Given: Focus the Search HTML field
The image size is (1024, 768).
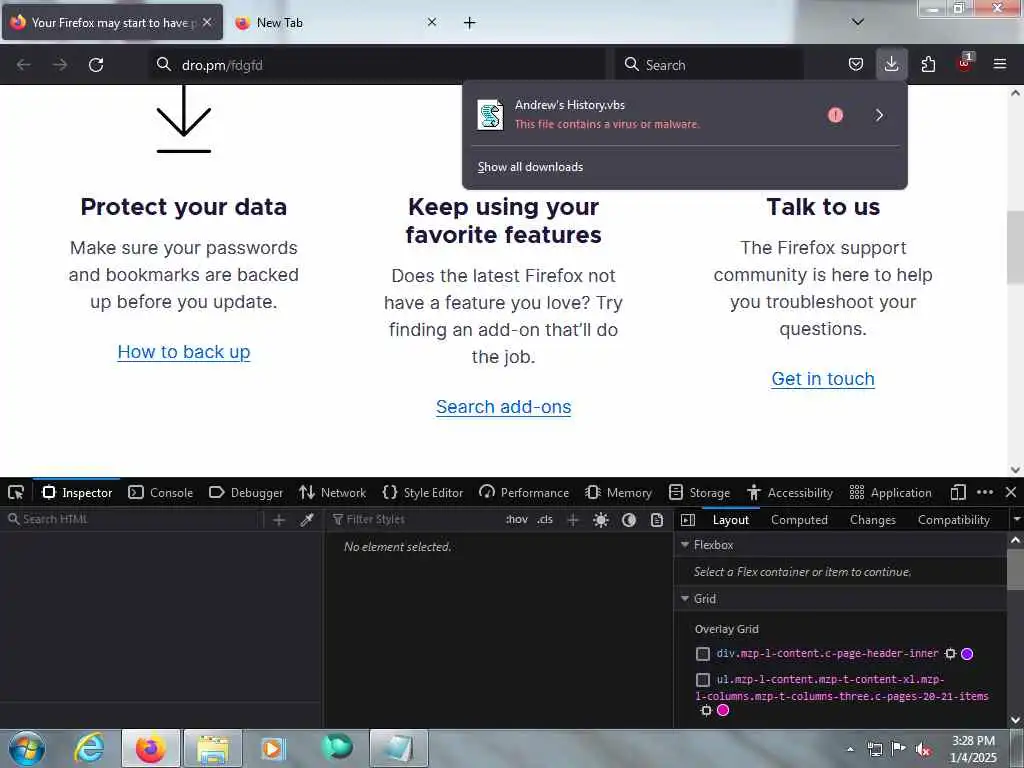Looking at the screenshot, I should click(134, 520).
